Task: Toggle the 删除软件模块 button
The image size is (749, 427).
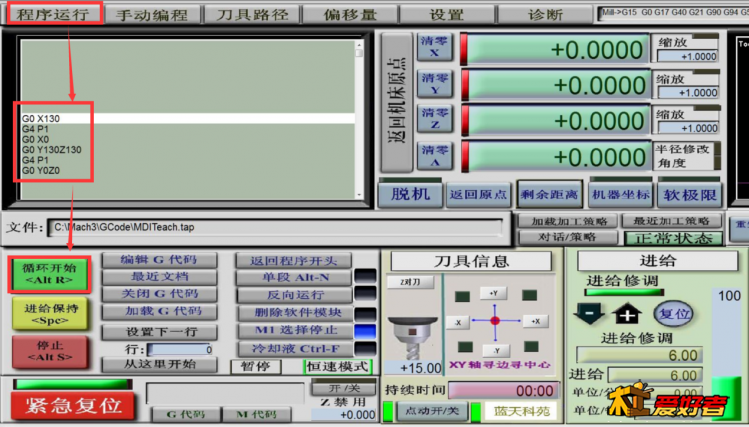Action: 295,313
